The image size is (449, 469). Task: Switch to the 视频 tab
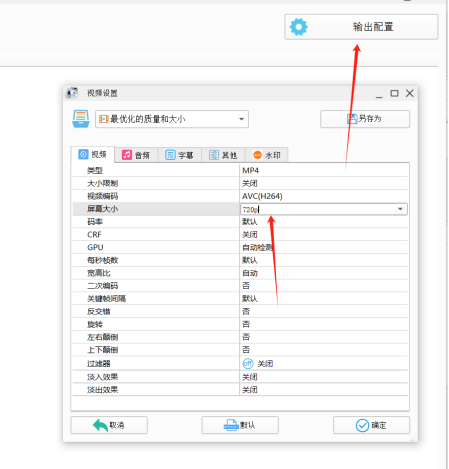point(93,154)
